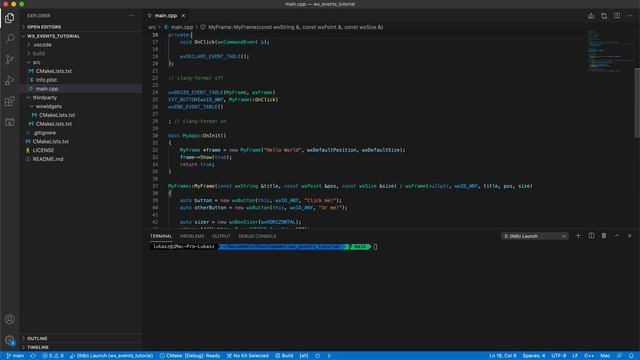Click No Kit Selected in status bar
Screen dimensions: 640x360
[247, 356]
